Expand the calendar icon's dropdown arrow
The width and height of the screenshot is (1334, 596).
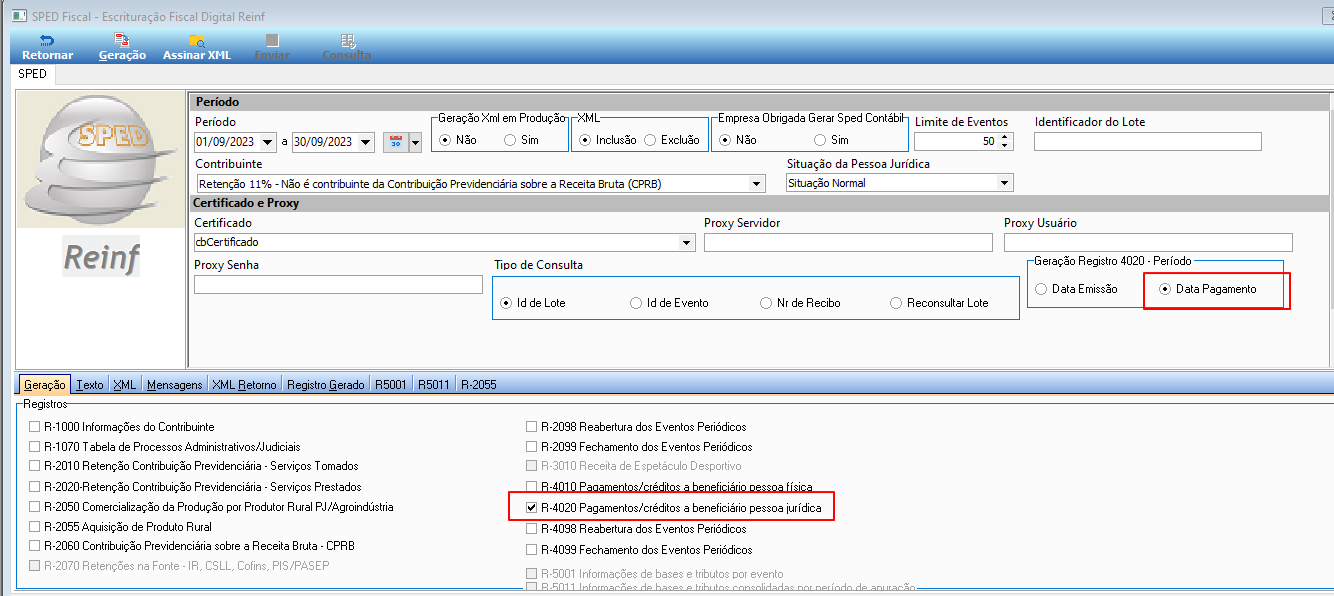[x=416, y=142]
